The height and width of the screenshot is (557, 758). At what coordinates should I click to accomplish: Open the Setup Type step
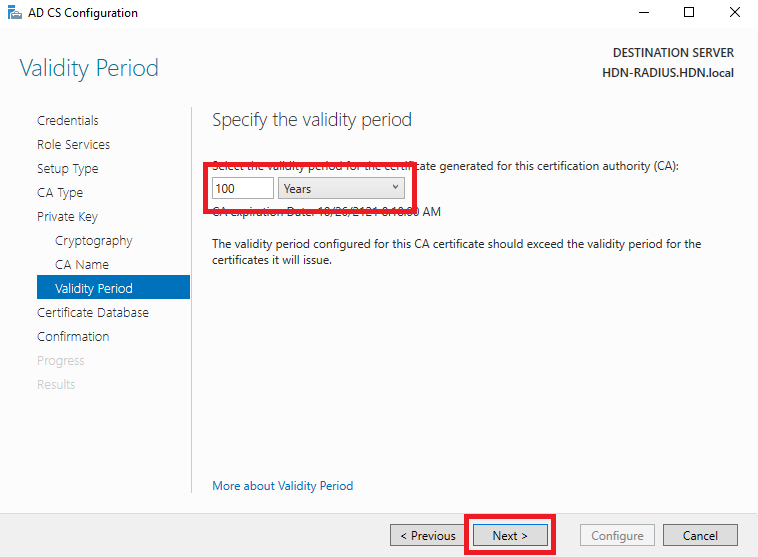click(x=68, y=169)
